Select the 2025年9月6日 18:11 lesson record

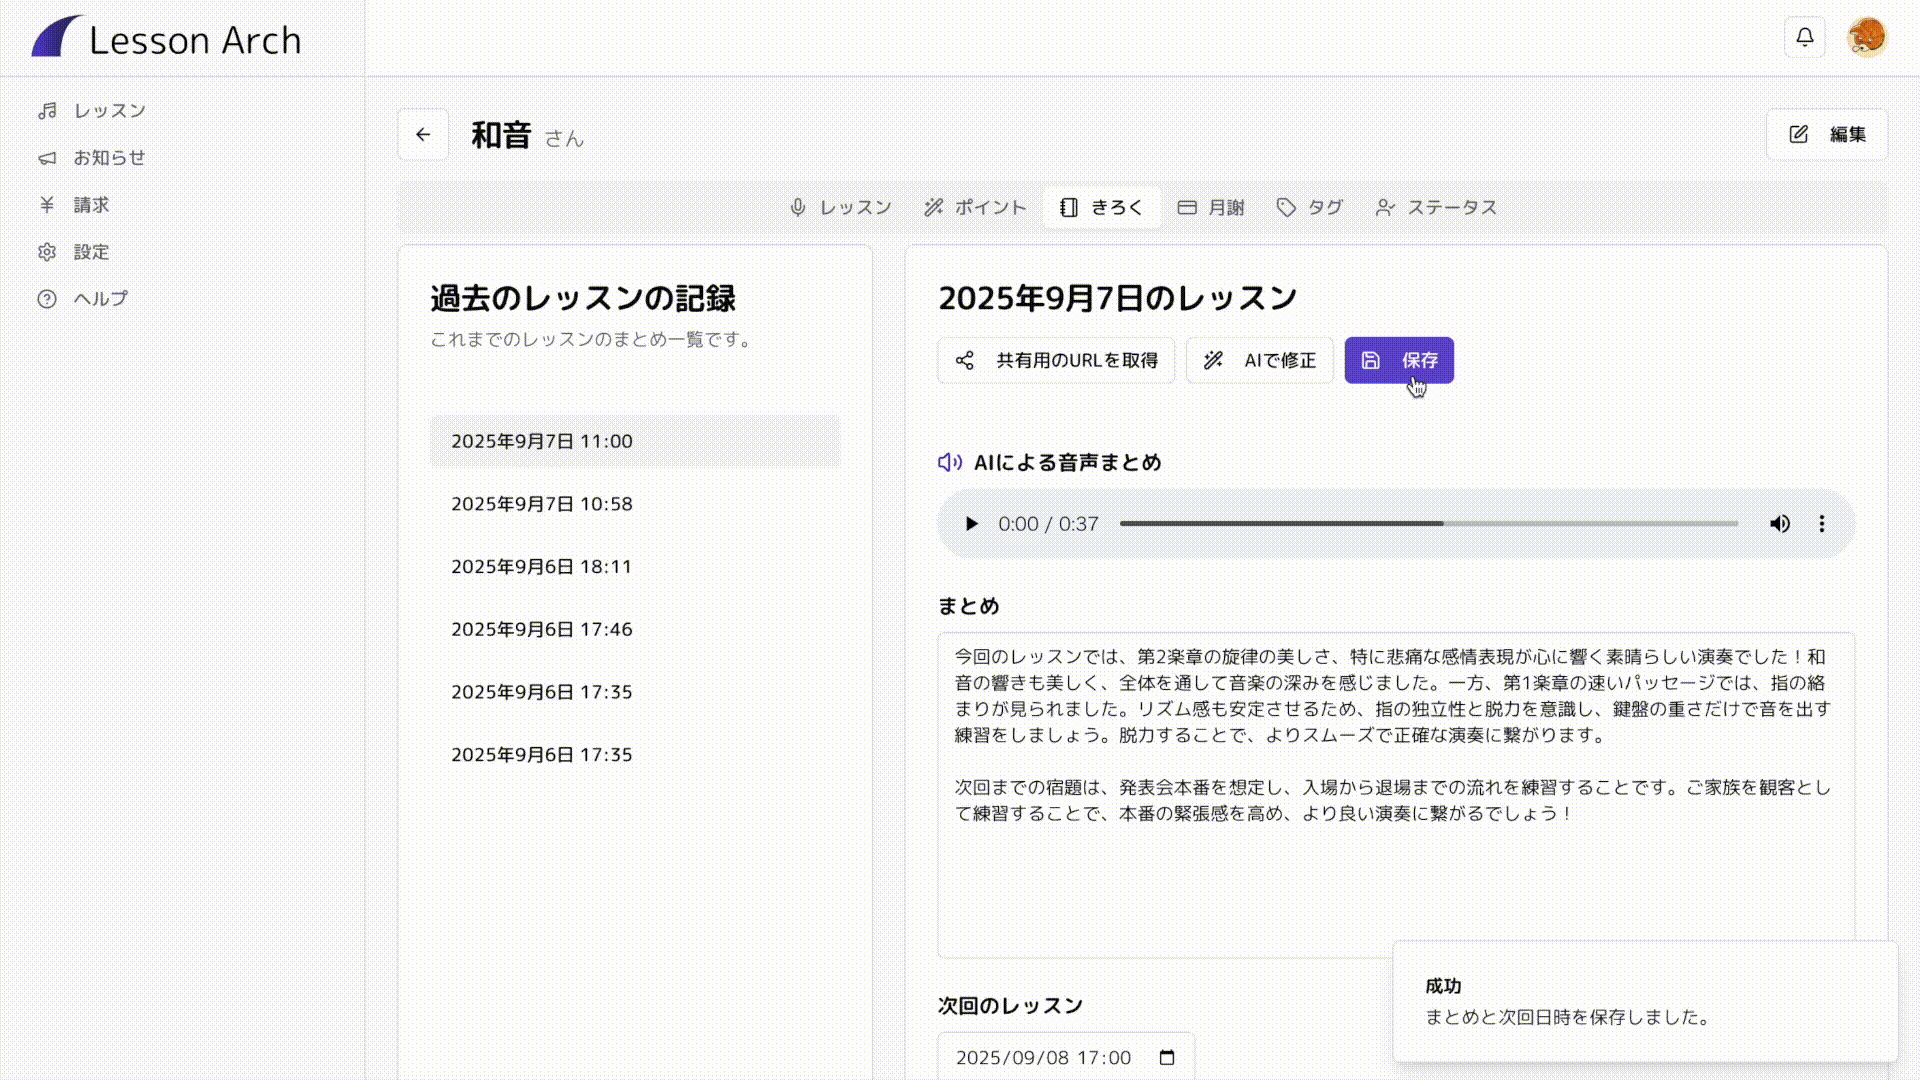(x=541, y=567)
